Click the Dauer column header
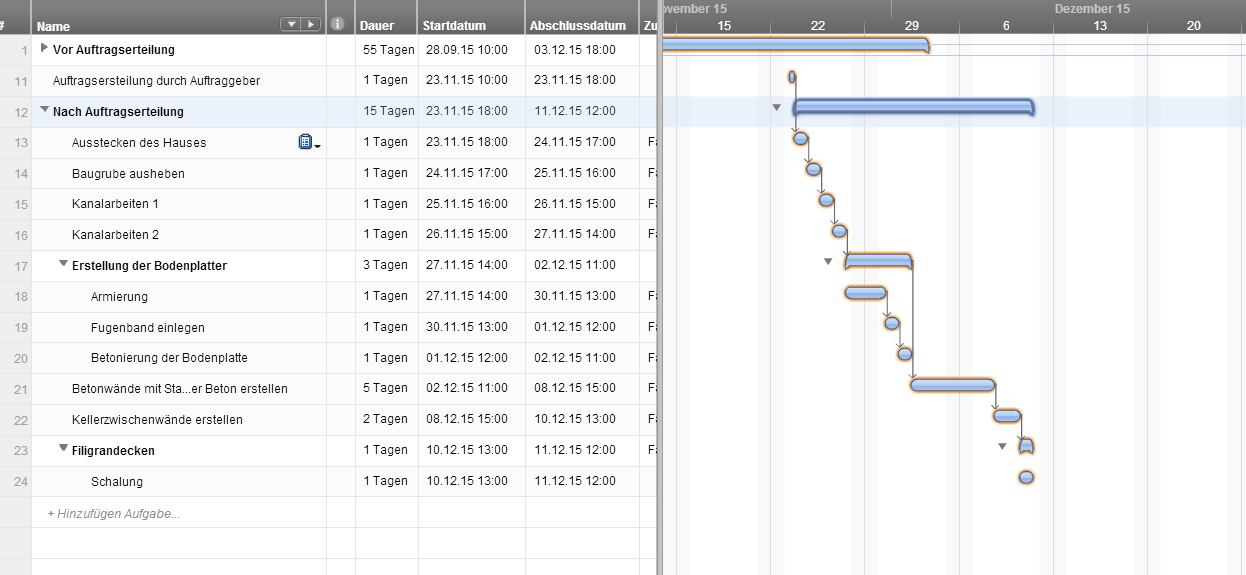Viewport: 1246px width, 575px height. point(377,26)
